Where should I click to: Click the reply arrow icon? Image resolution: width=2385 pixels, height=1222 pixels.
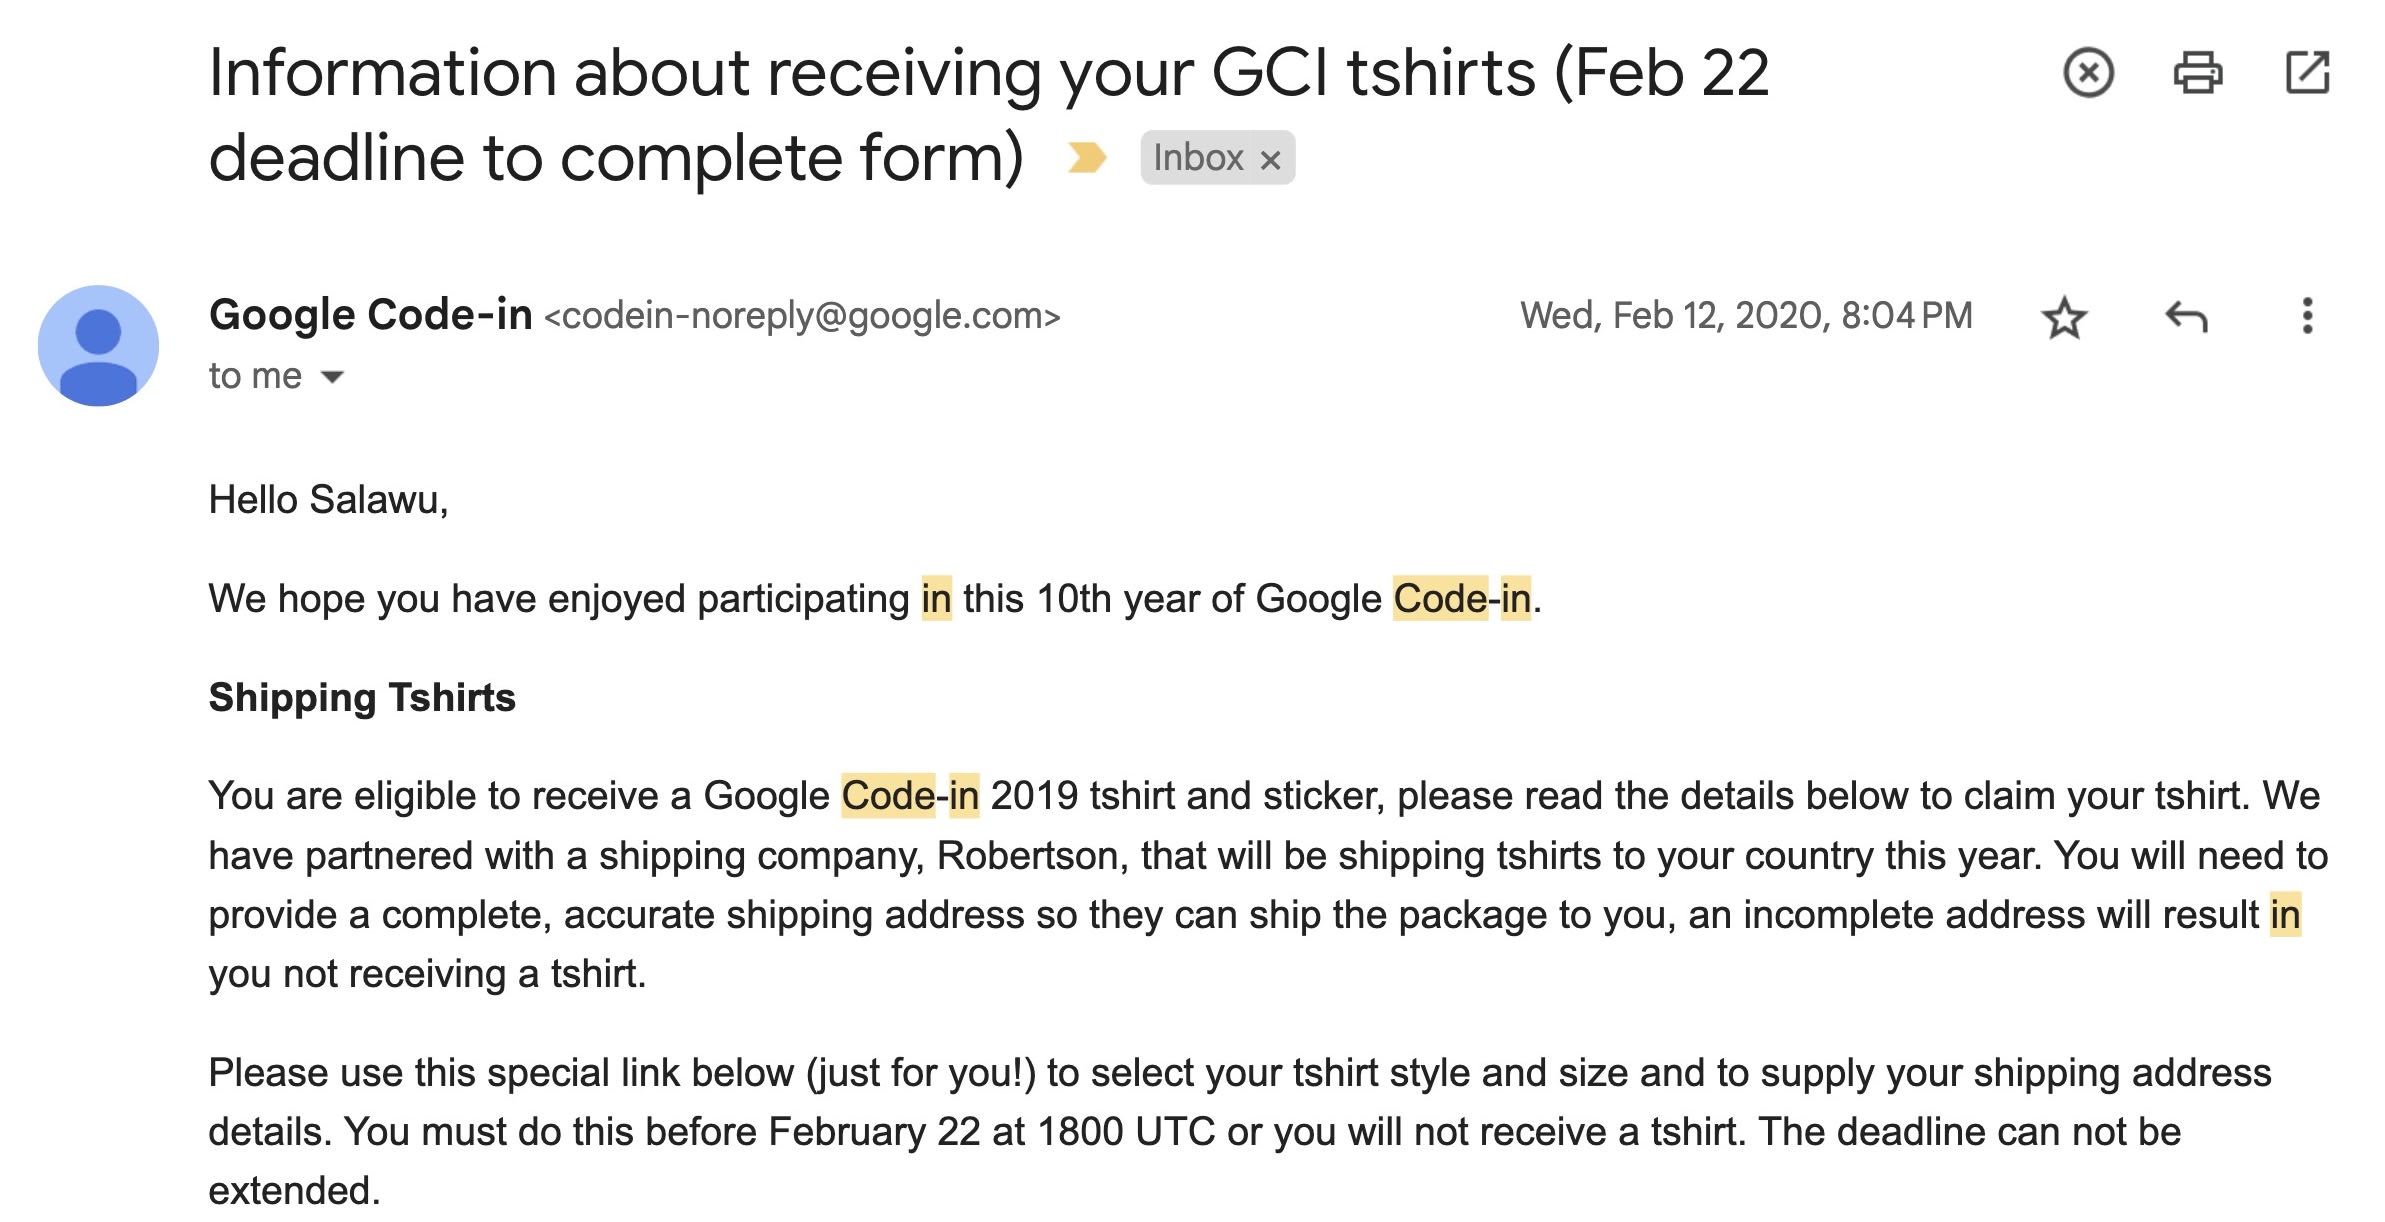[x=2186, y=317]
